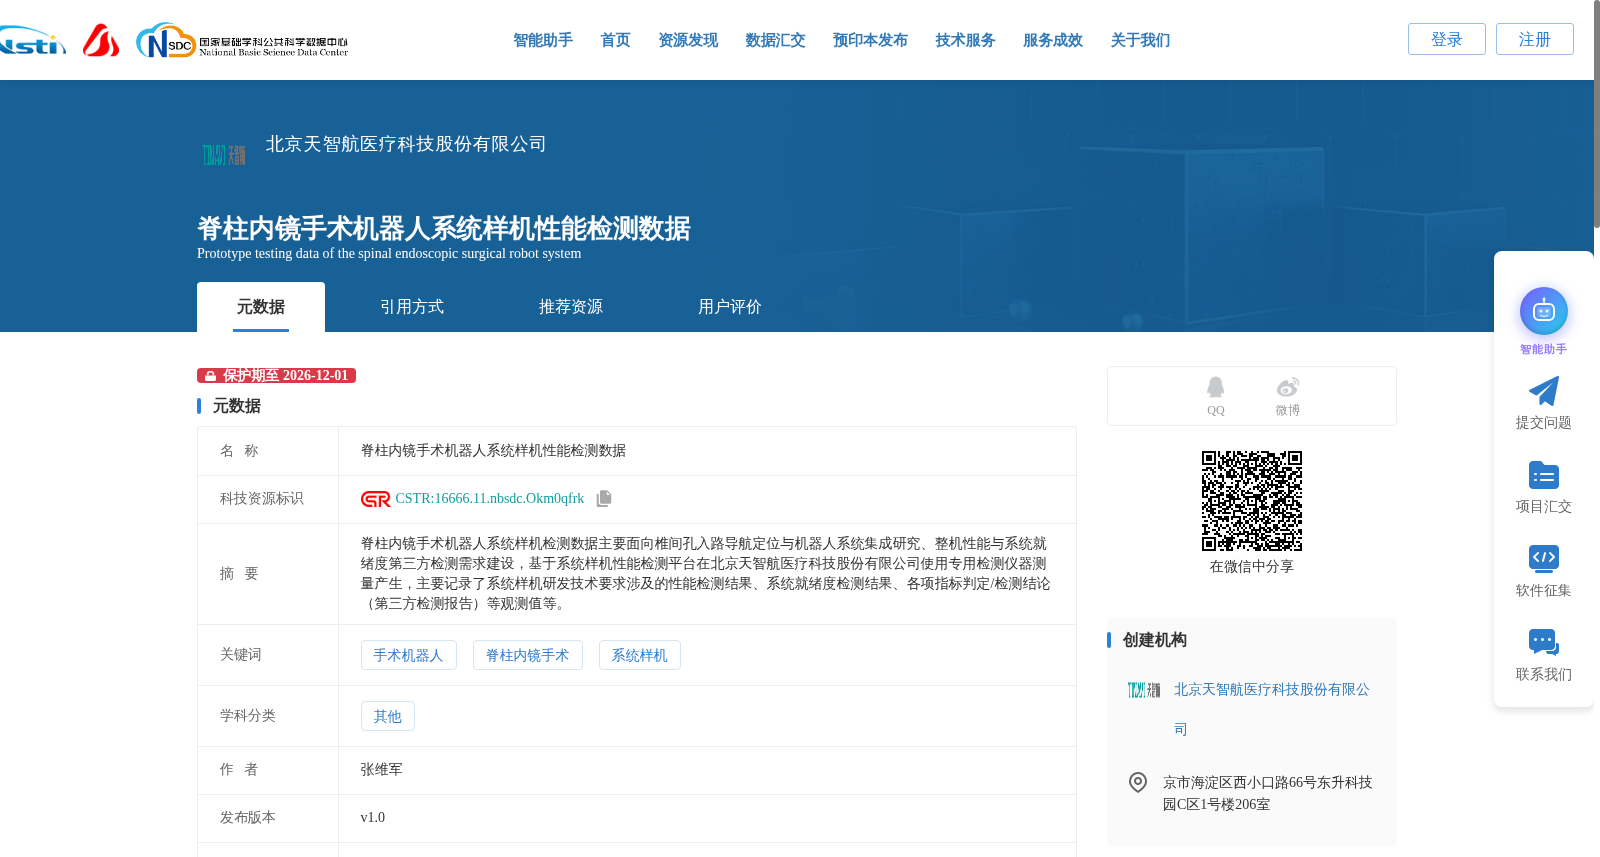Click the 登录 button
Viewport: 1600px width, 857px height.
click(1447, 39)
